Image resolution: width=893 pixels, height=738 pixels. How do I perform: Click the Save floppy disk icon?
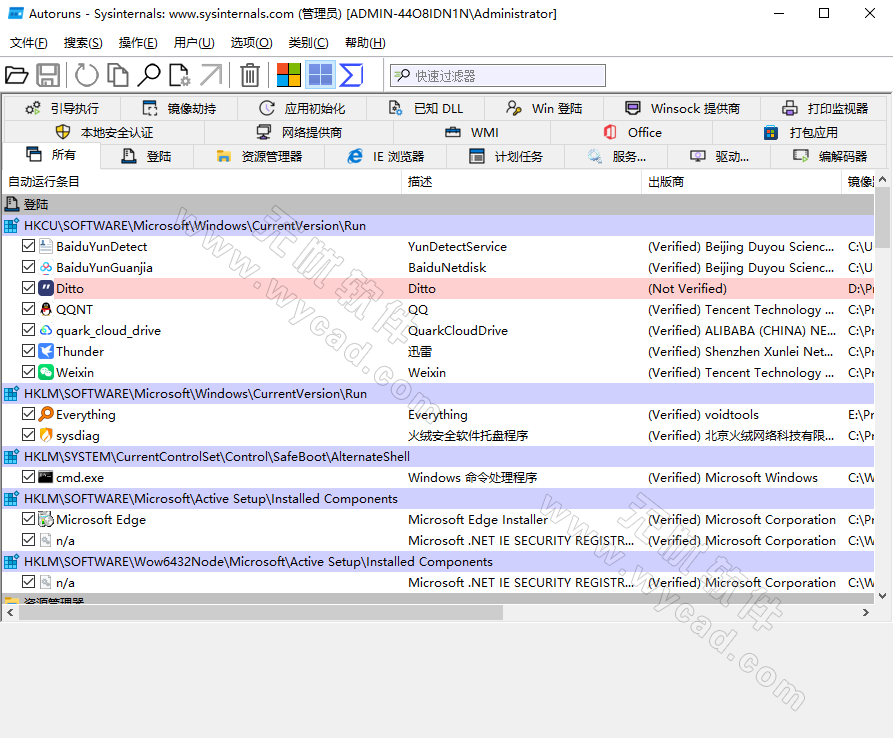(x=48, y=75)
